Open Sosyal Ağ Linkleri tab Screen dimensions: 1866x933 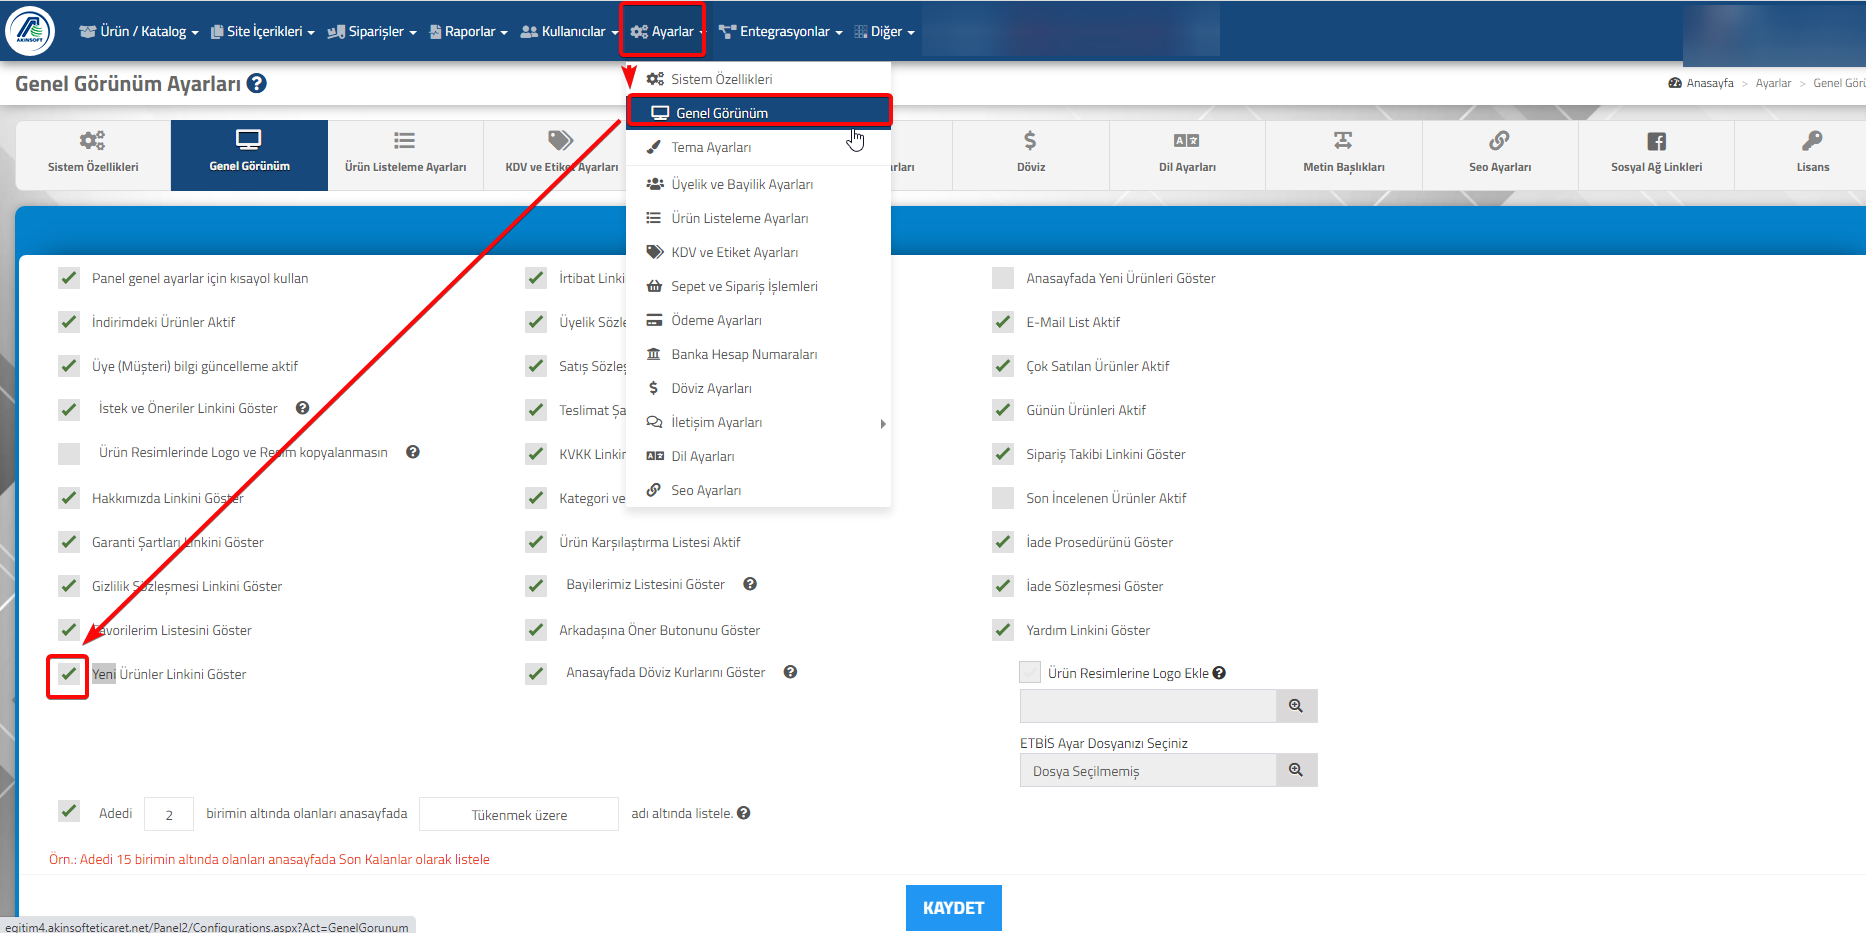(1656, 155)
